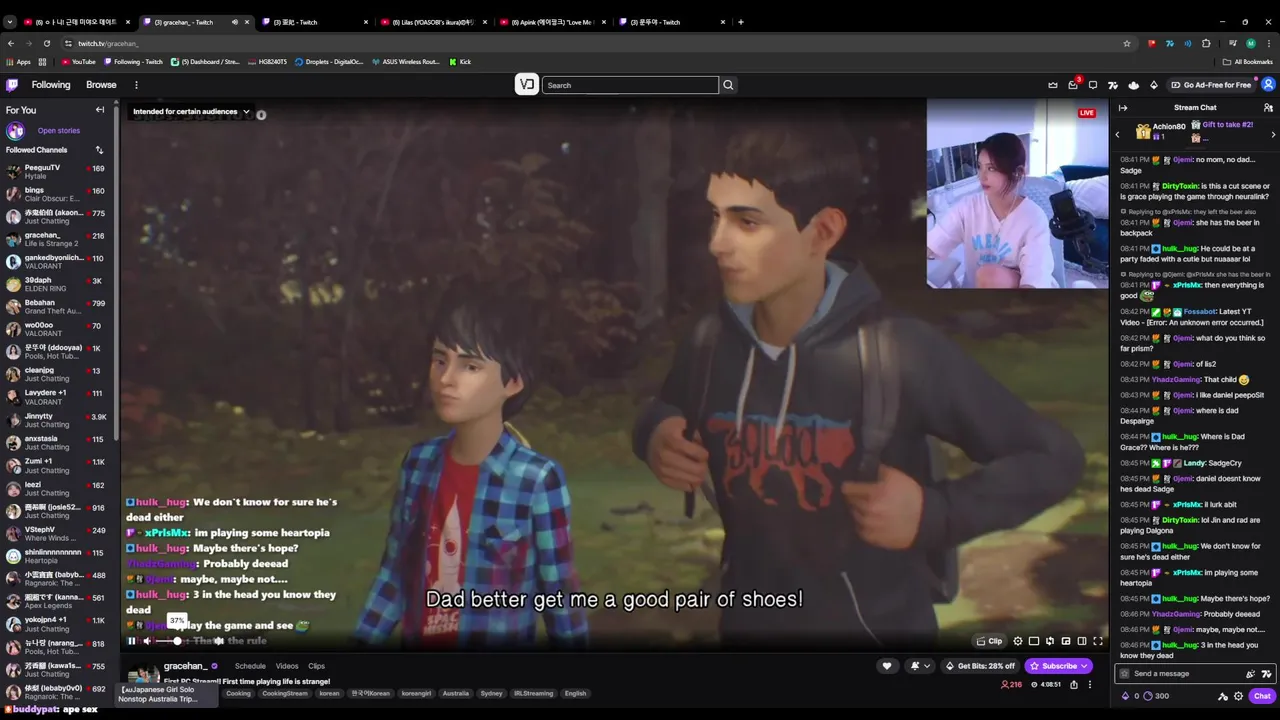Open All Bookmarks folder
Viewport: 1280px width, 720px height.
click(x=1247, y=62)
